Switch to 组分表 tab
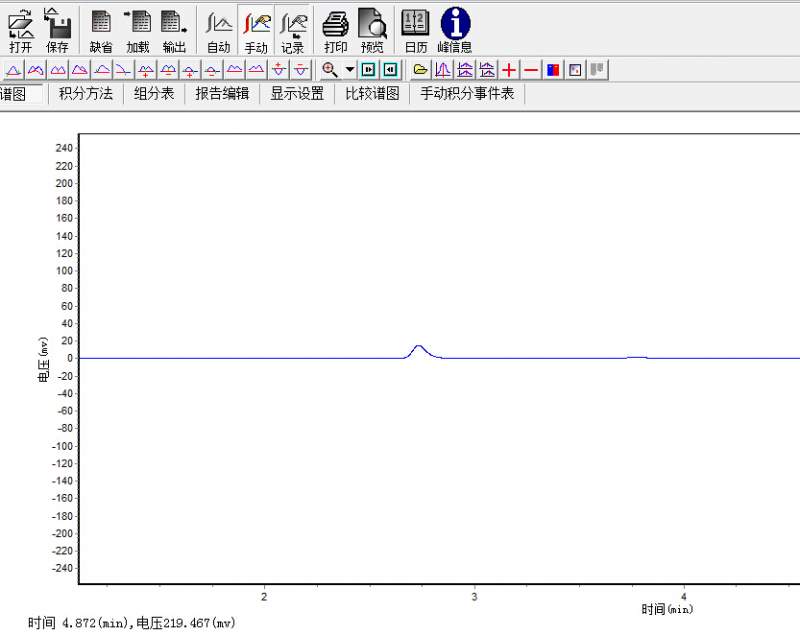The image size is (800, 635). 154,94
